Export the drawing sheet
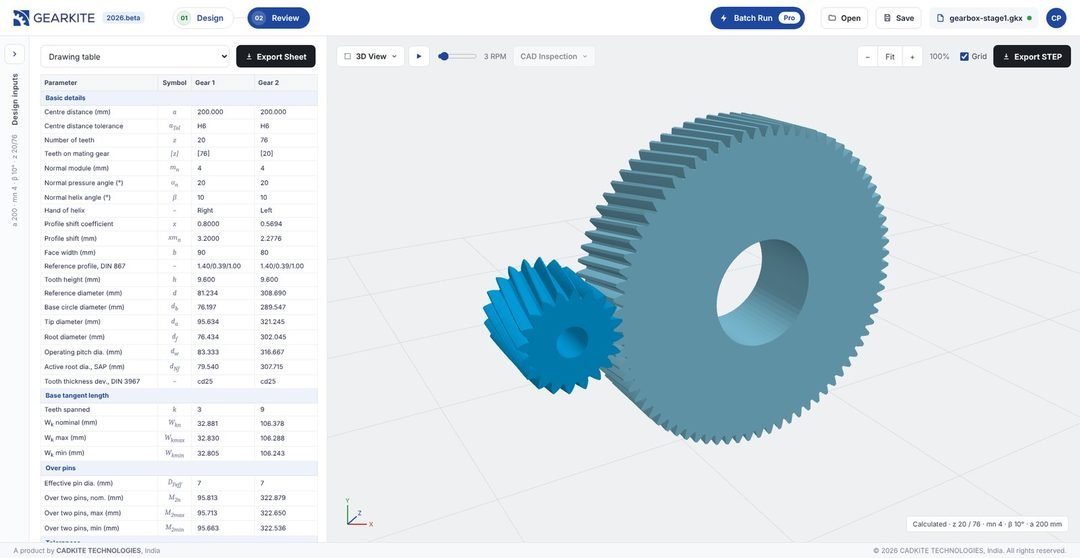This screenshot has height=558, width=1080. point(276,56)
